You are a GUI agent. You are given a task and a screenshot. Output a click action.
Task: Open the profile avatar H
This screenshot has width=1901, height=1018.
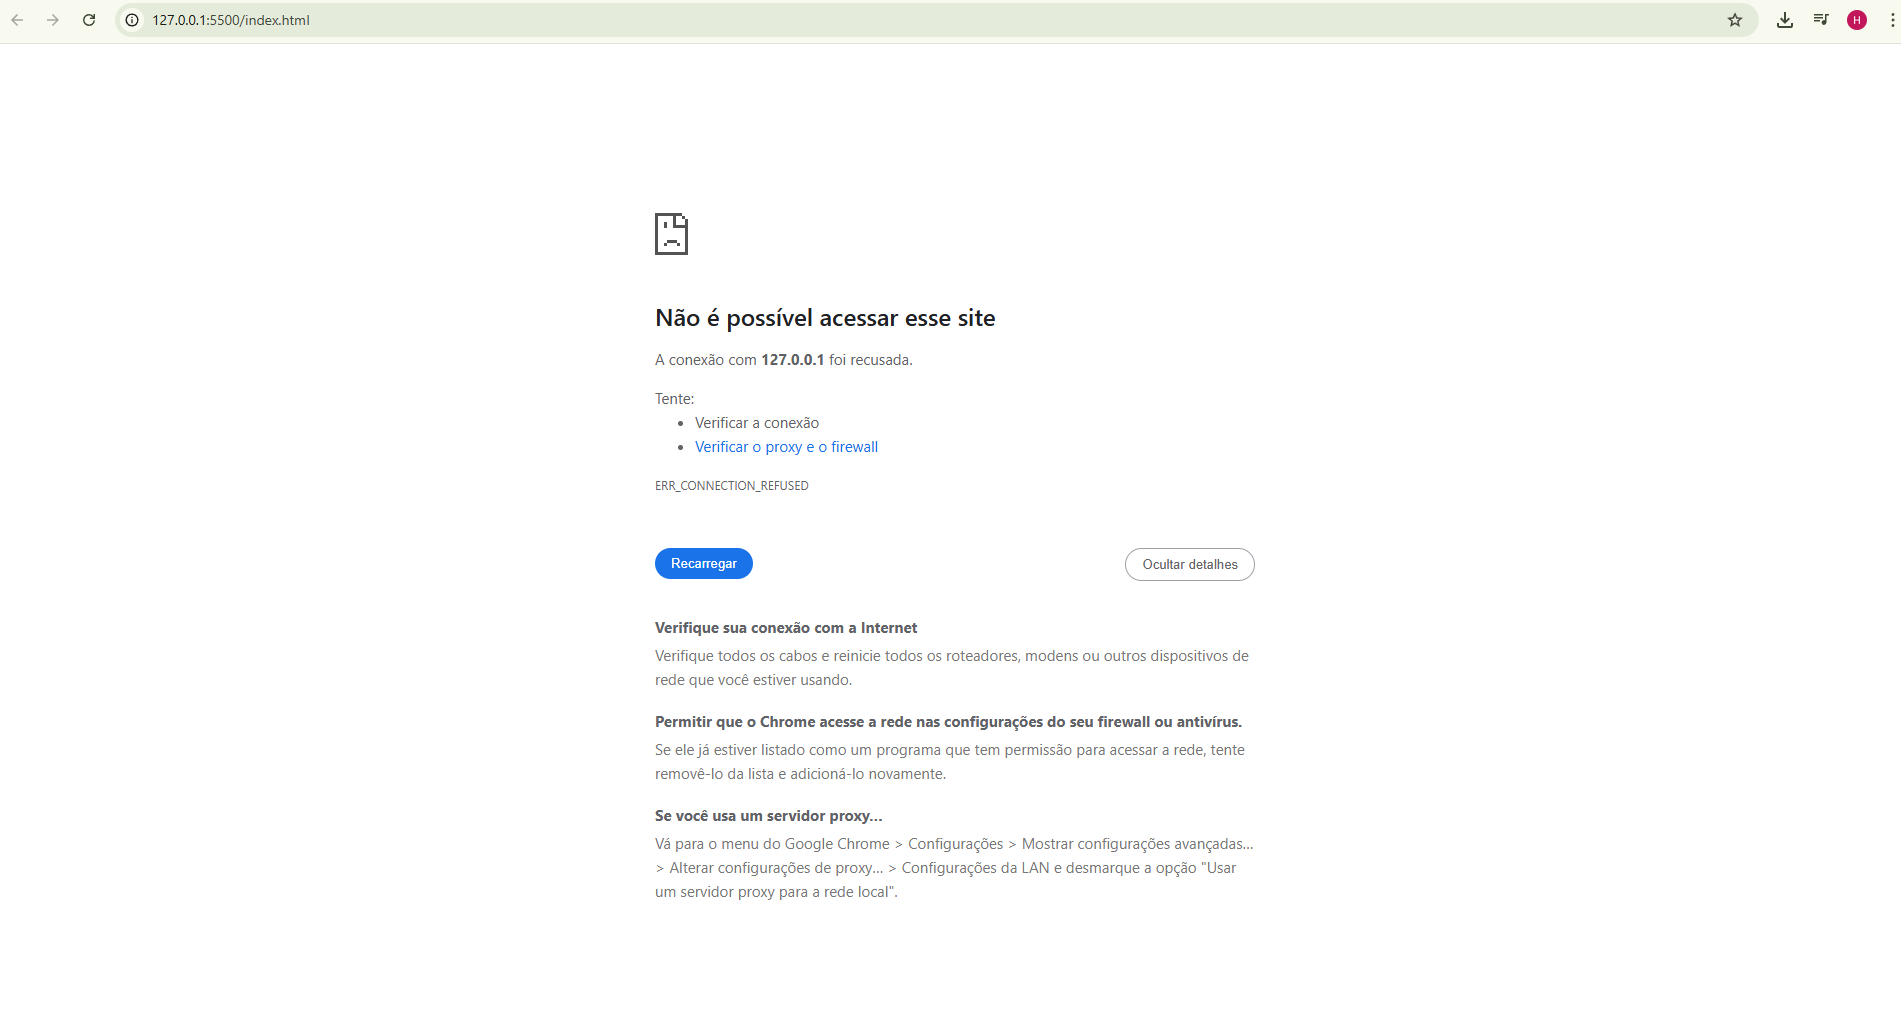(1857, 20)
